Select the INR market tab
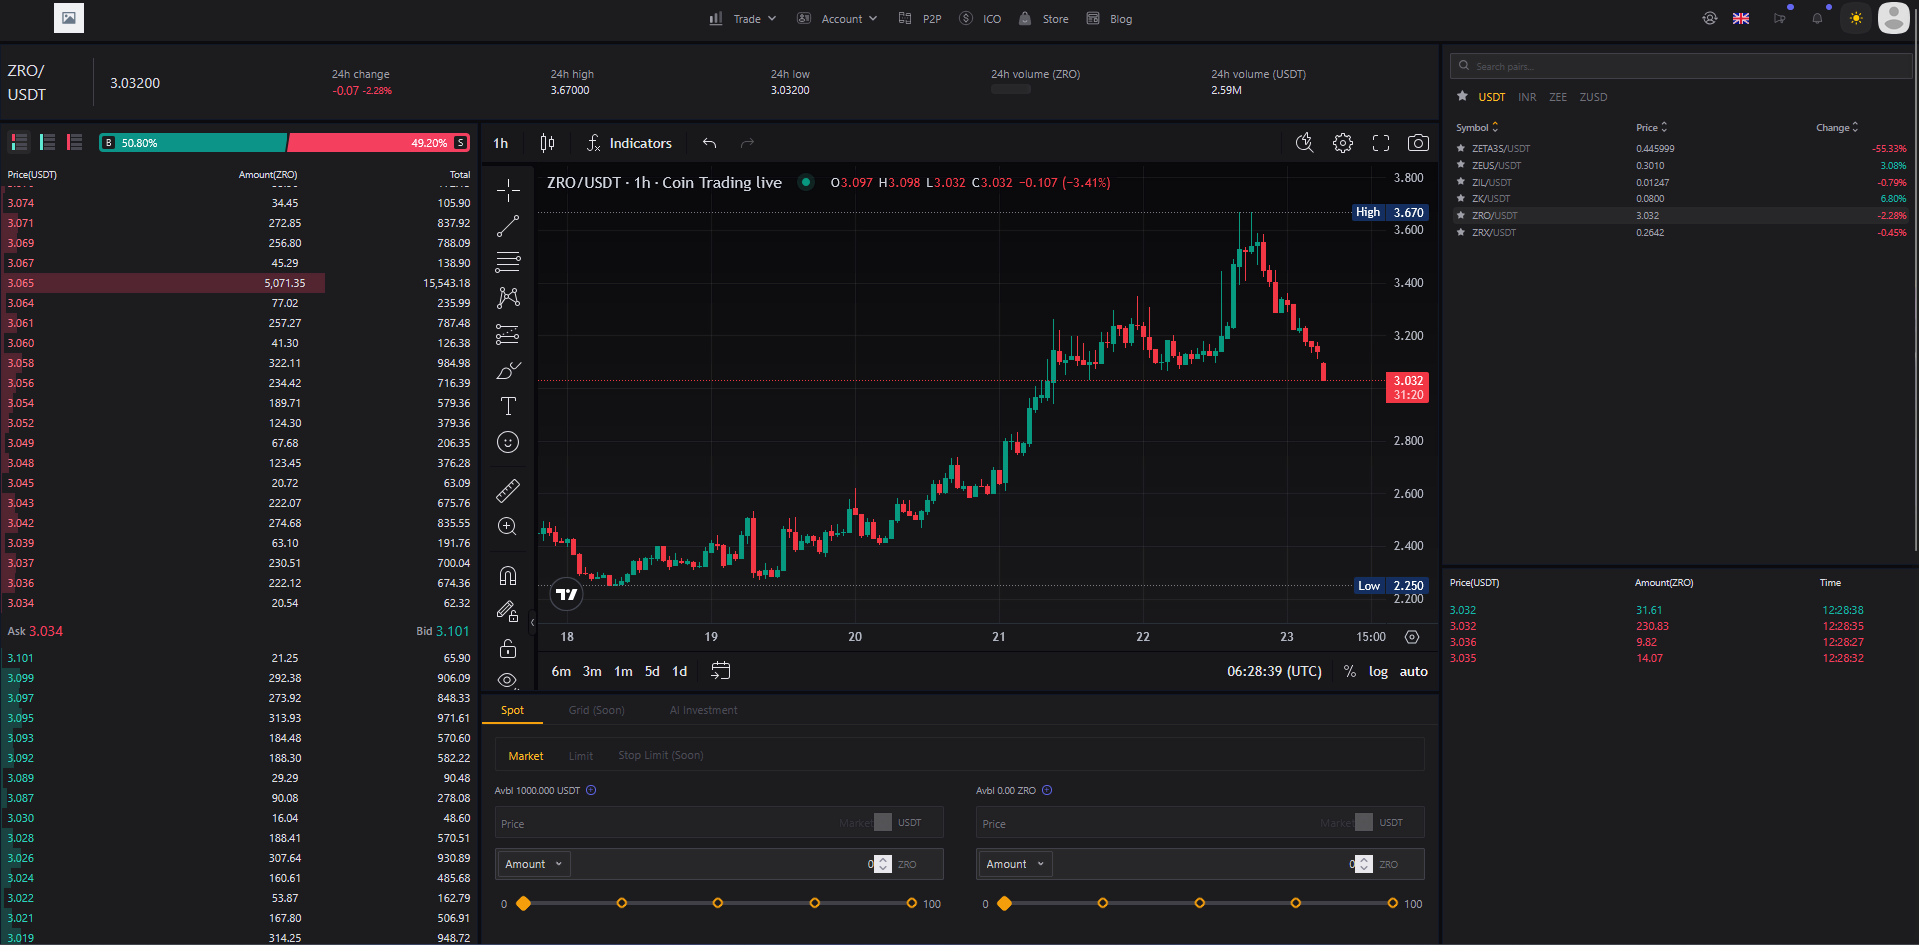This screenshot has height=945, width=1919. tap(1526, 97)
